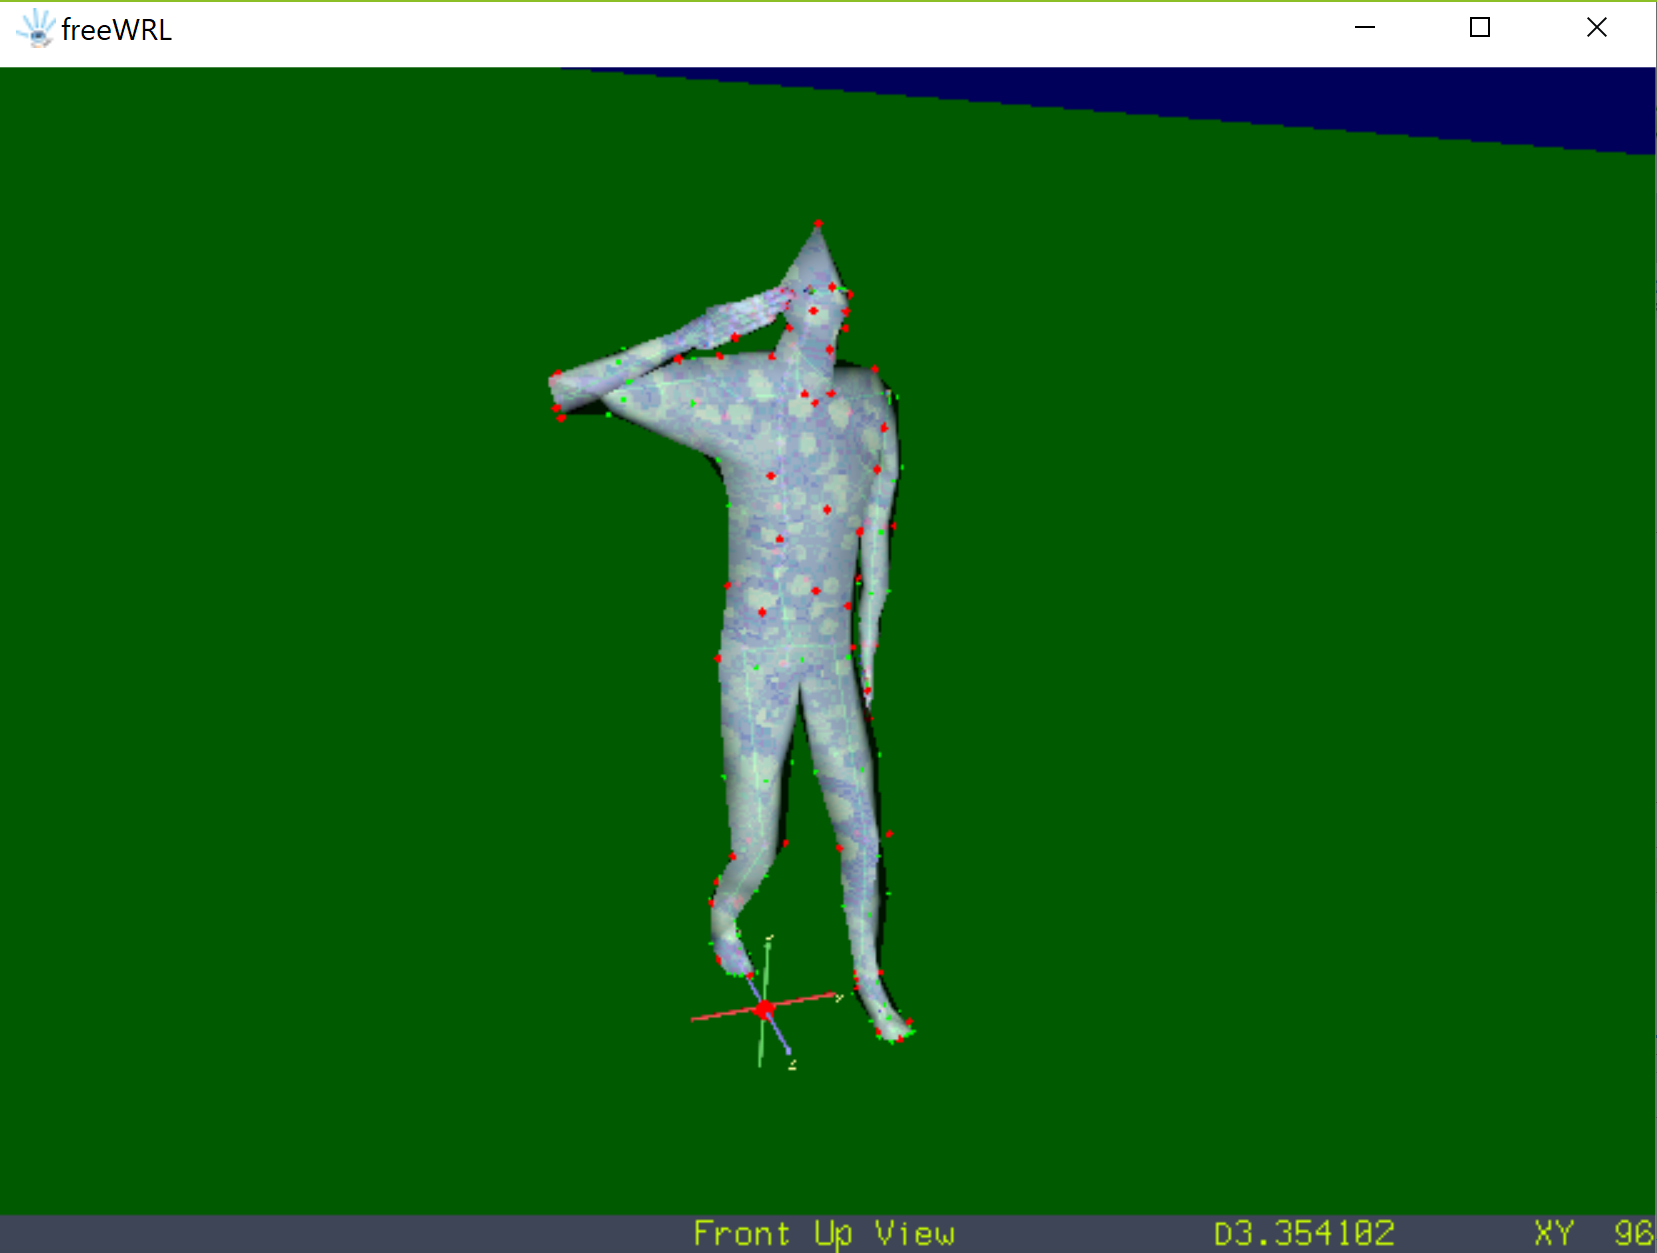Image resolution: width=1657 pixels, height=1253 pixels.
Task: Click the freeWRL app icon in title bar
Action: (36, 29)
